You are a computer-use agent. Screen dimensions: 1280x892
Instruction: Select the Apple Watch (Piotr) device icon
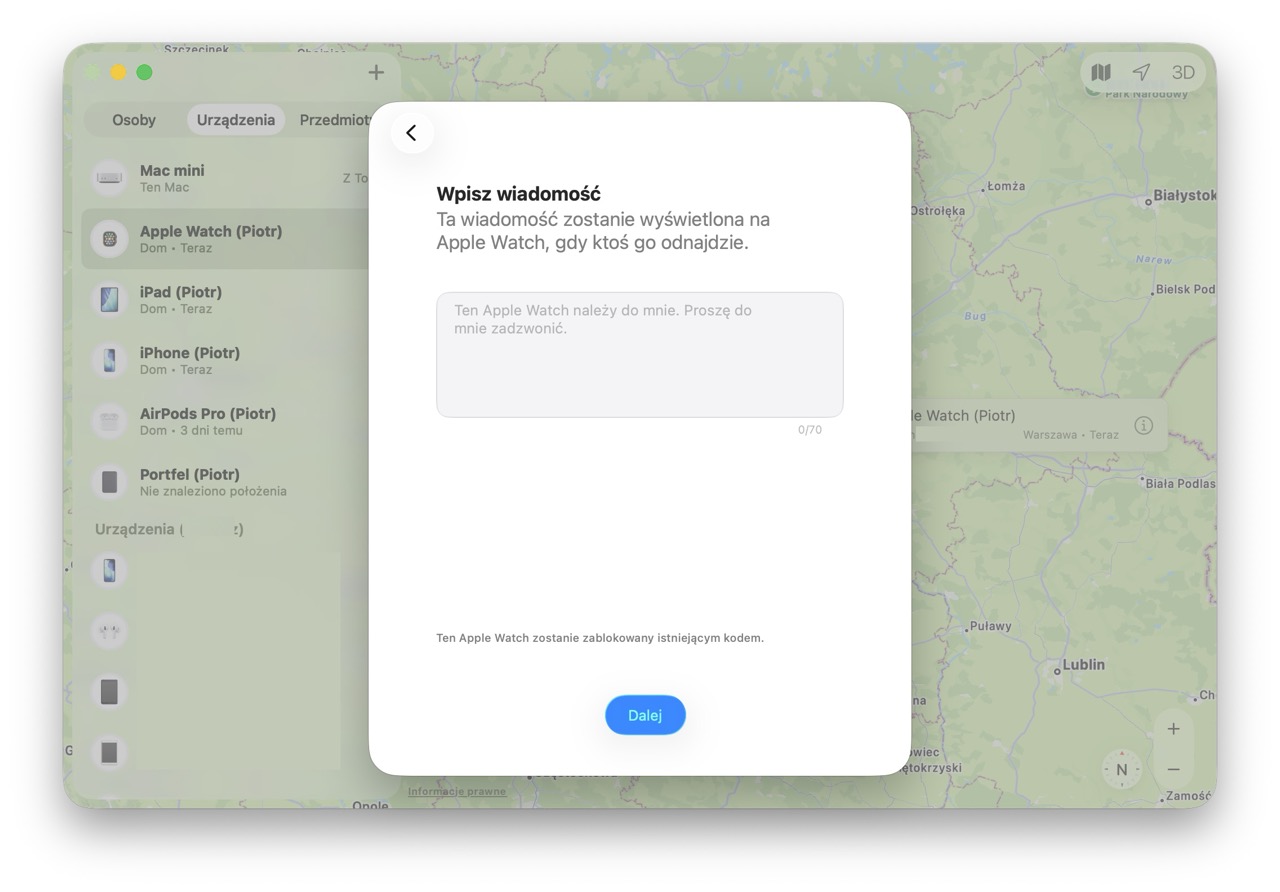109,239
